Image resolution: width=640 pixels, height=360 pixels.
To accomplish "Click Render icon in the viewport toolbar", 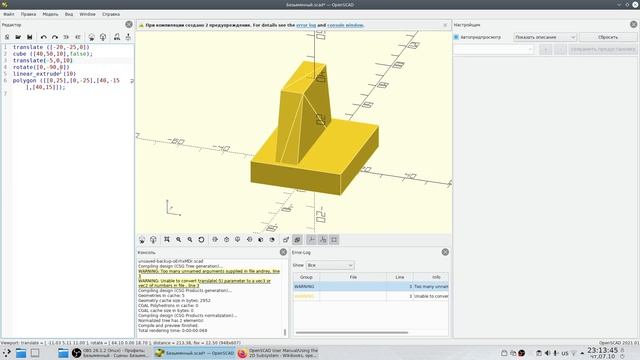I will point(153,240).
